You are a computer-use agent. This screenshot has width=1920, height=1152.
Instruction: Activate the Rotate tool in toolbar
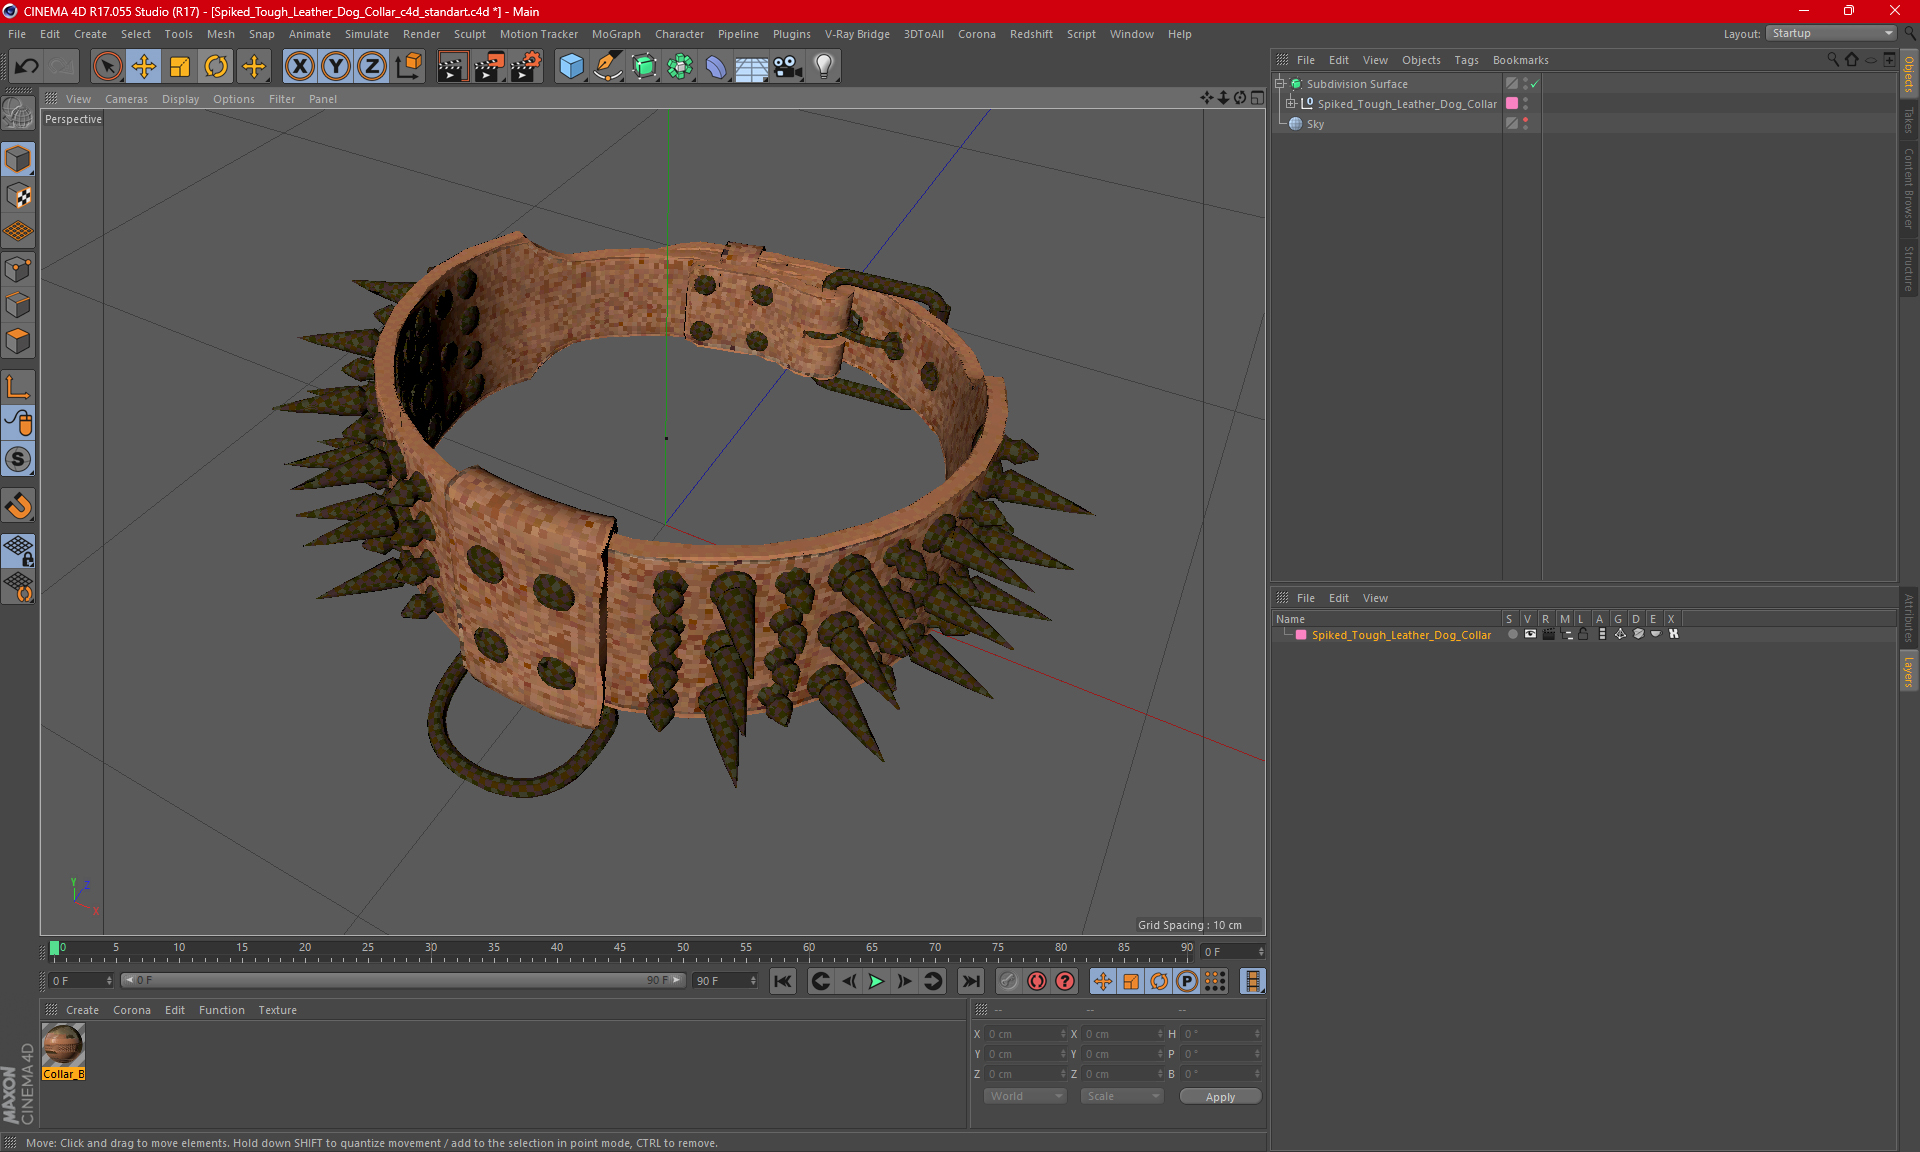click(216, 67)
